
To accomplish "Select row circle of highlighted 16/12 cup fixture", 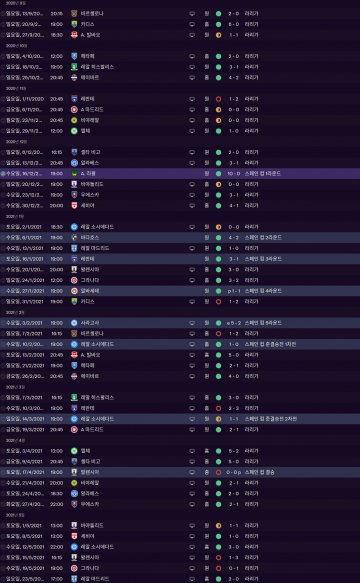I will tap(3, 174).
